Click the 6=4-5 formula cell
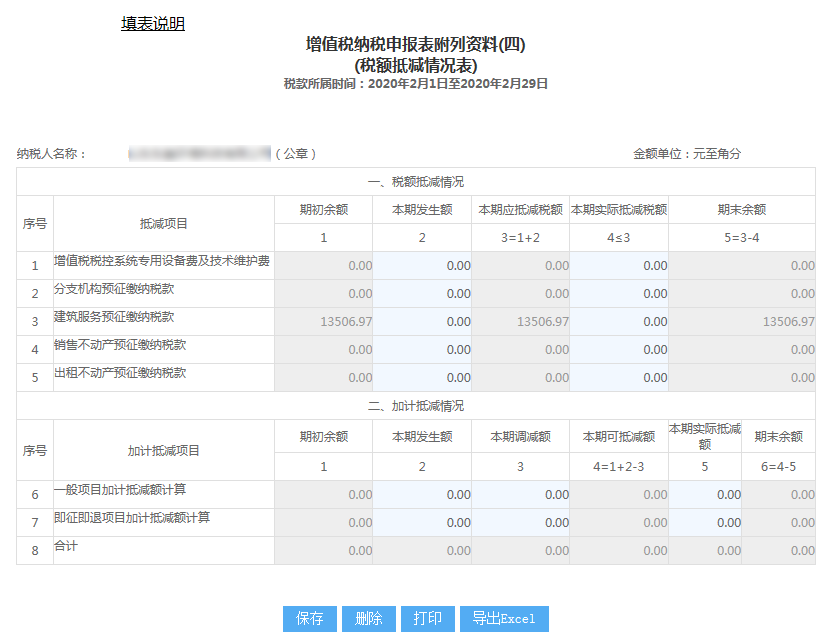 coord(778,466)
